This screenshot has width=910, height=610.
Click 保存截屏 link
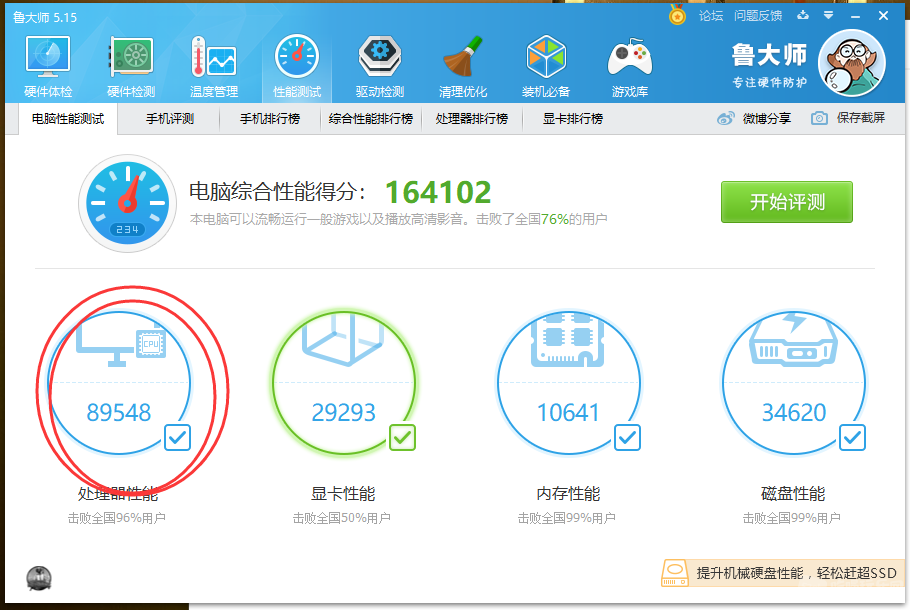(x=861, y=118)
